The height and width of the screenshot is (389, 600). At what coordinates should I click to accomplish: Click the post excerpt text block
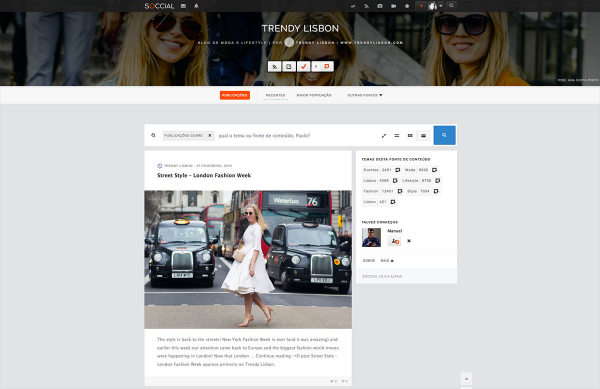point(248,352)
